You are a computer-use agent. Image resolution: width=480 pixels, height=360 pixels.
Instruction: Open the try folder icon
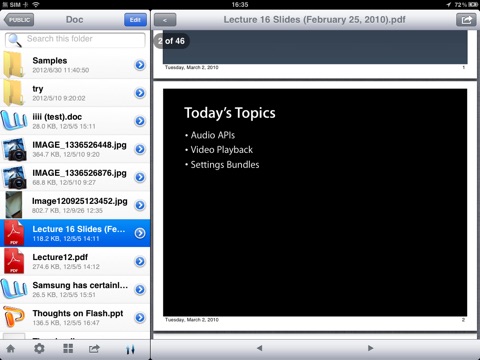point(14,93)
